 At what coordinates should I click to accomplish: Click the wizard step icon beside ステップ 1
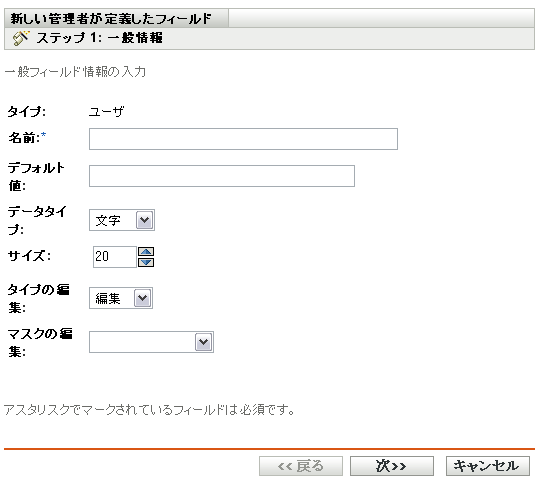(21, 38)
